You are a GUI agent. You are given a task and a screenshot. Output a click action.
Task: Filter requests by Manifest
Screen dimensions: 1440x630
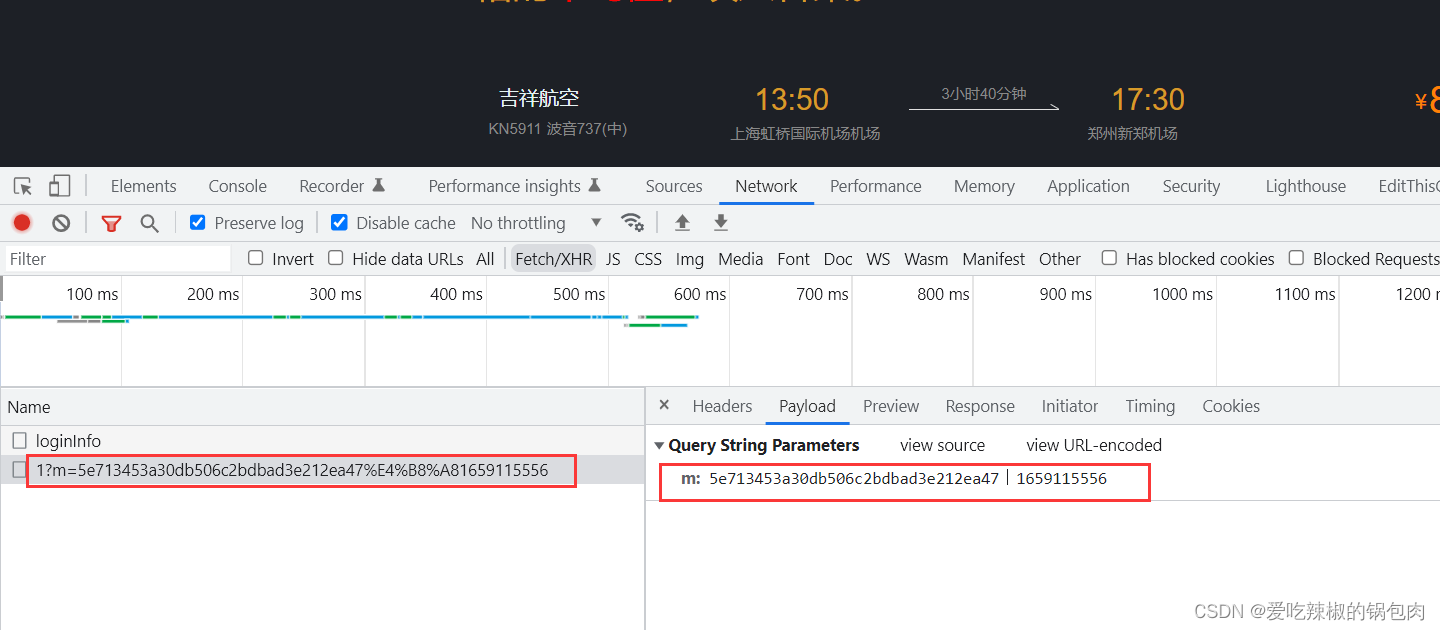tap(994, 259)
